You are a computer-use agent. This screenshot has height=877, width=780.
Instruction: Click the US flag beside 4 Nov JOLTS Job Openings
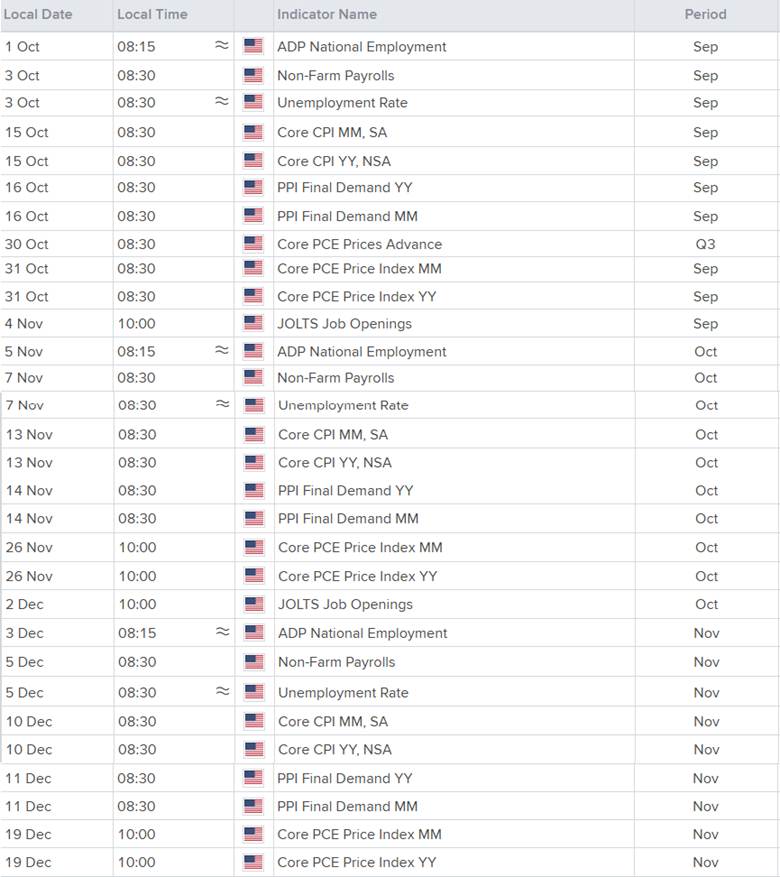pyautogui.click(x=253, y=323)
